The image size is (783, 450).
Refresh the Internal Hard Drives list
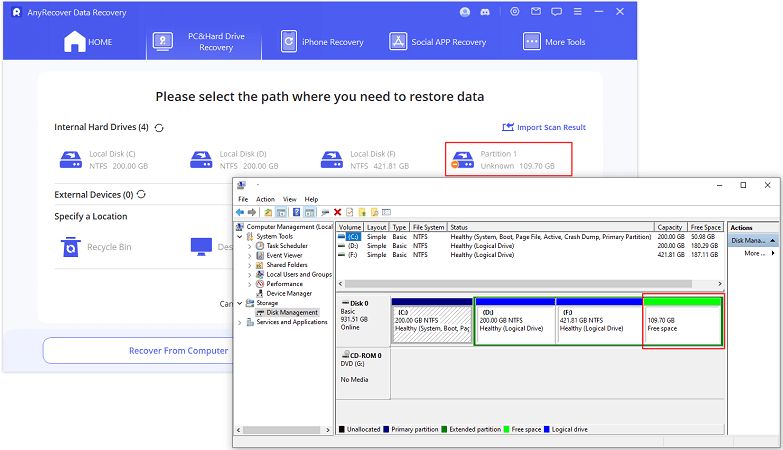(159, 128)
